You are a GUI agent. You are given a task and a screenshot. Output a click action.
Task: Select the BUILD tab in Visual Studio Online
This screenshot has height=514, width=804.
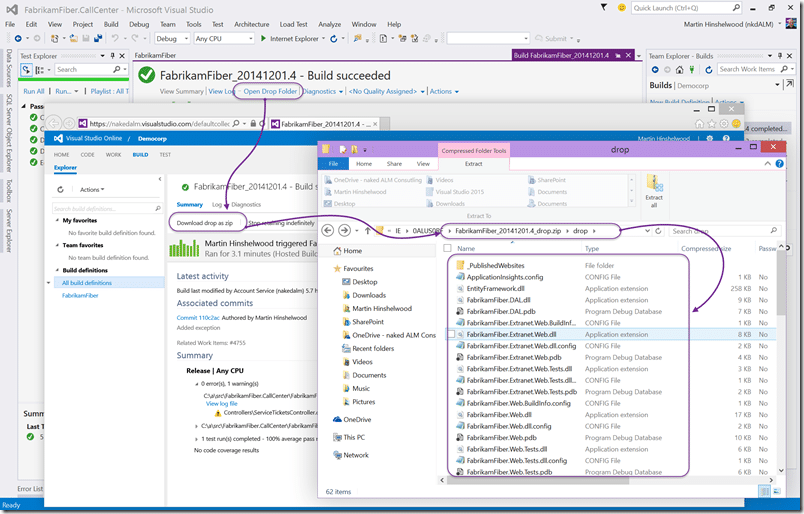(x=140, y=154)
